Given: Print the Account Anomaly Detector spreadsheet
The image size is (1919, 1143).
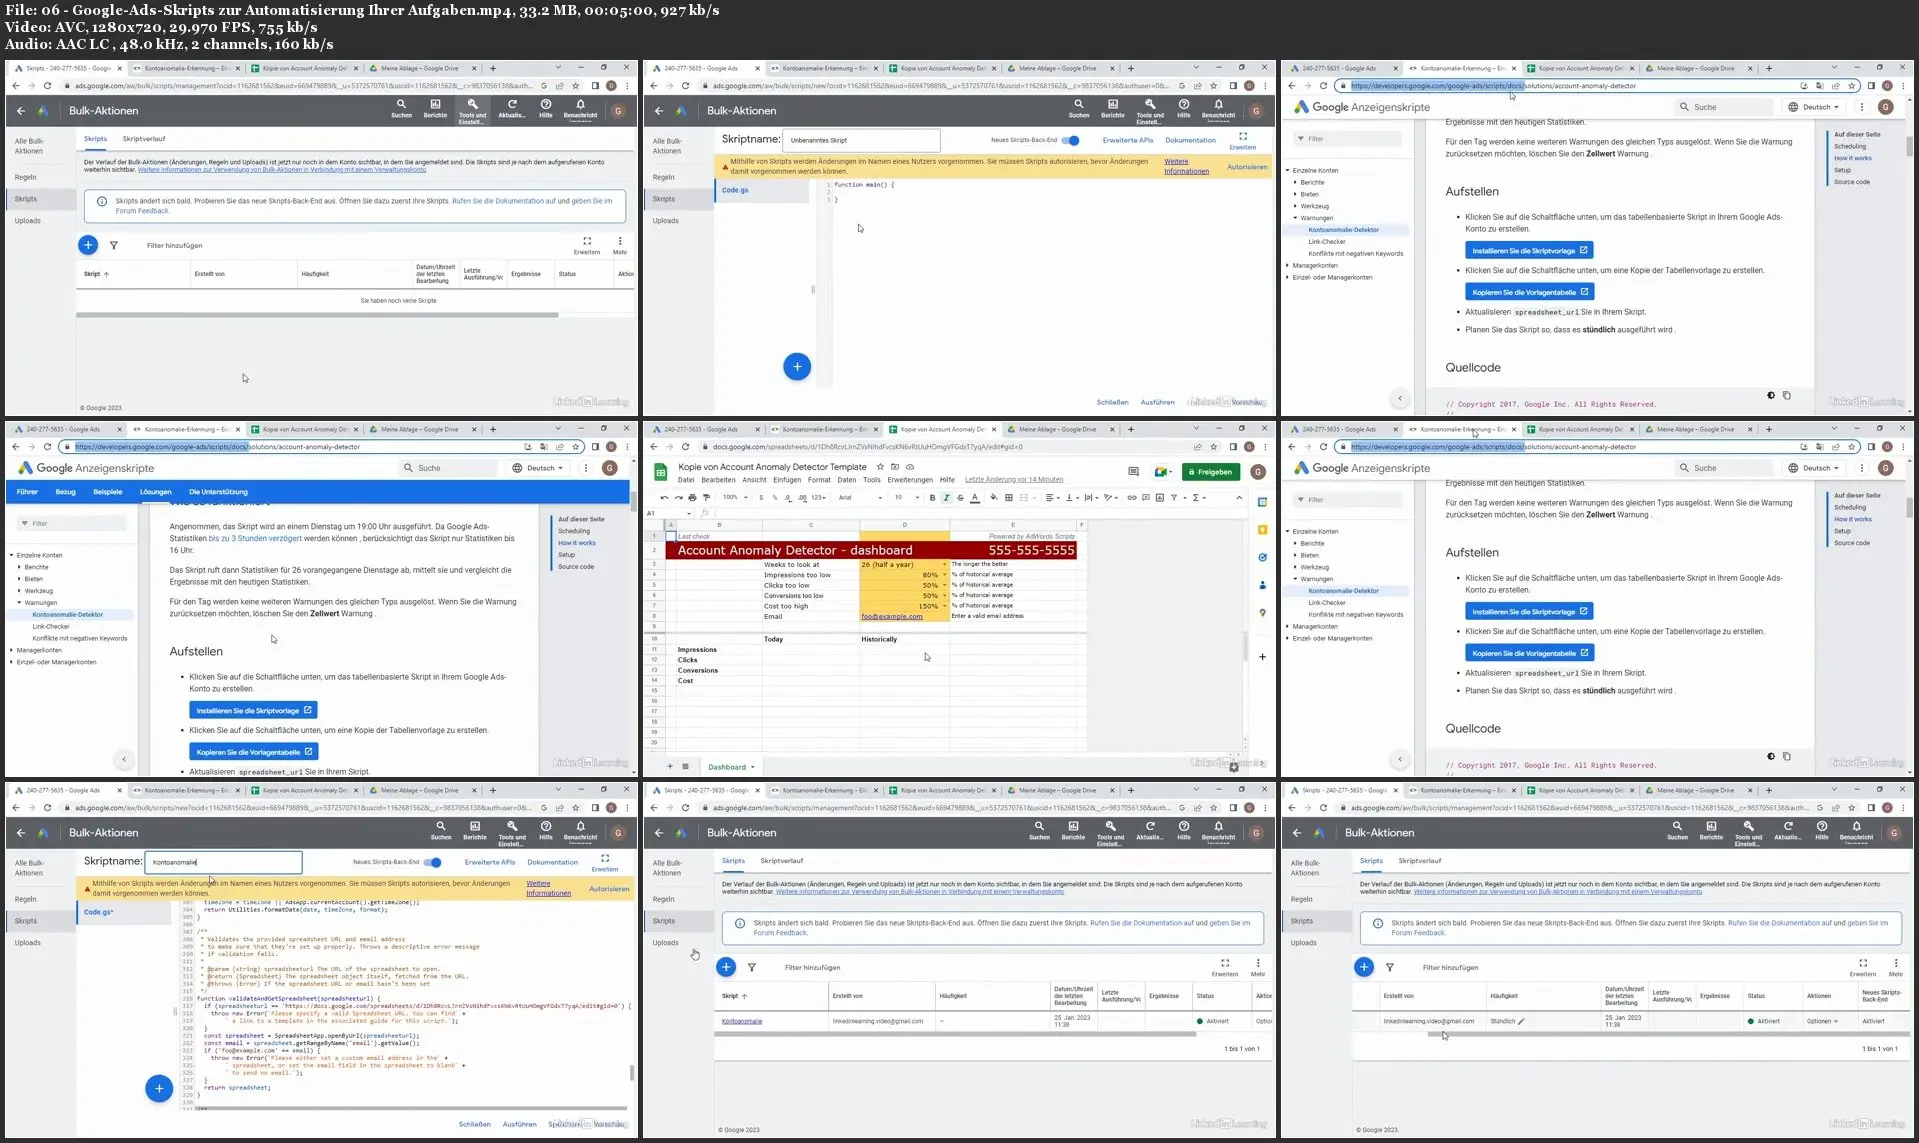Looking at the screenshot, I should [692, 497].
